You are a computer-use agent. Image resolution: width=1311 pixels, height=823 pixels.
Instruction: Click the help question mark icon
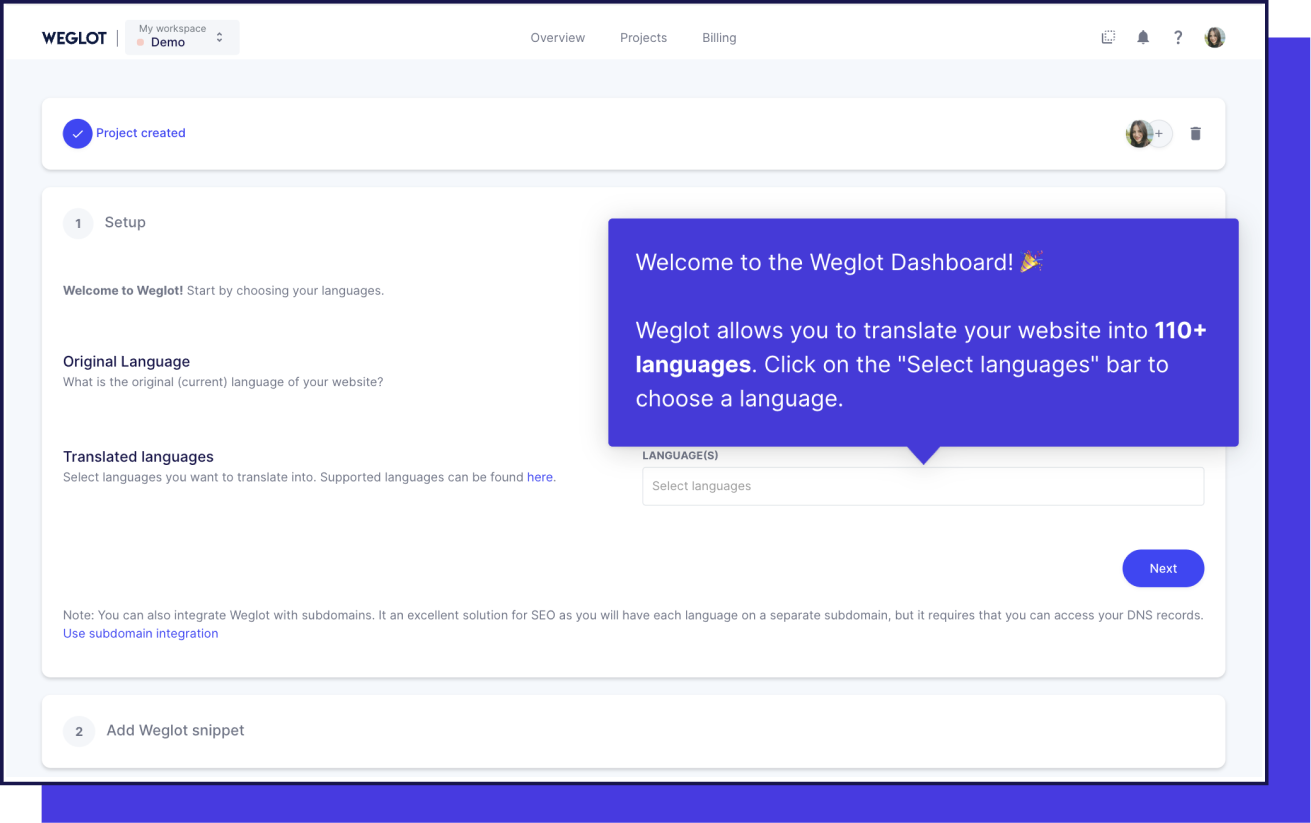pos(1178,36)
